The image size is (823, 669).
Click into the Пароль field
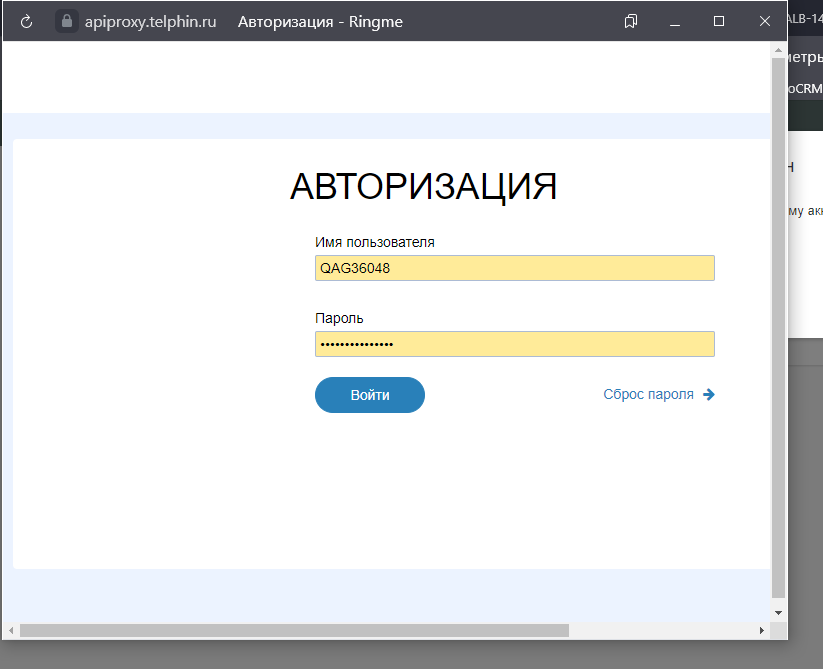point(514,344)
